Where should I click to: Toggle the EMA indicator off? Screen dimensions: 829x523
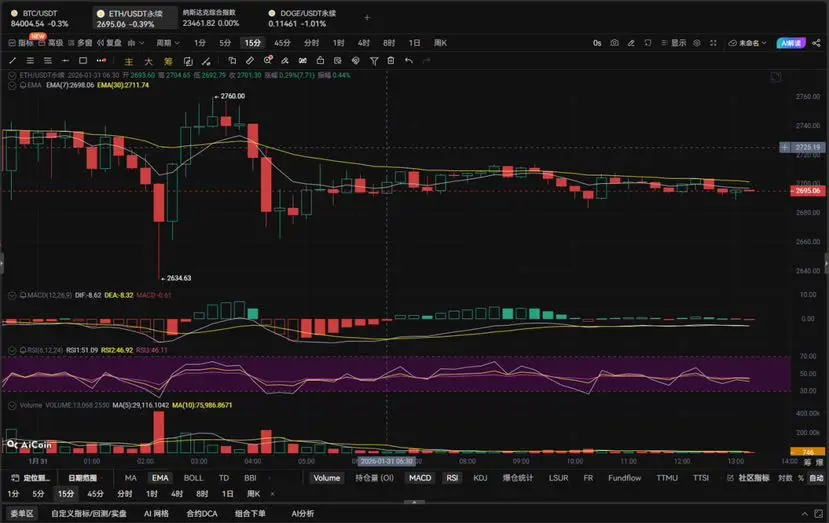[160, 478]
